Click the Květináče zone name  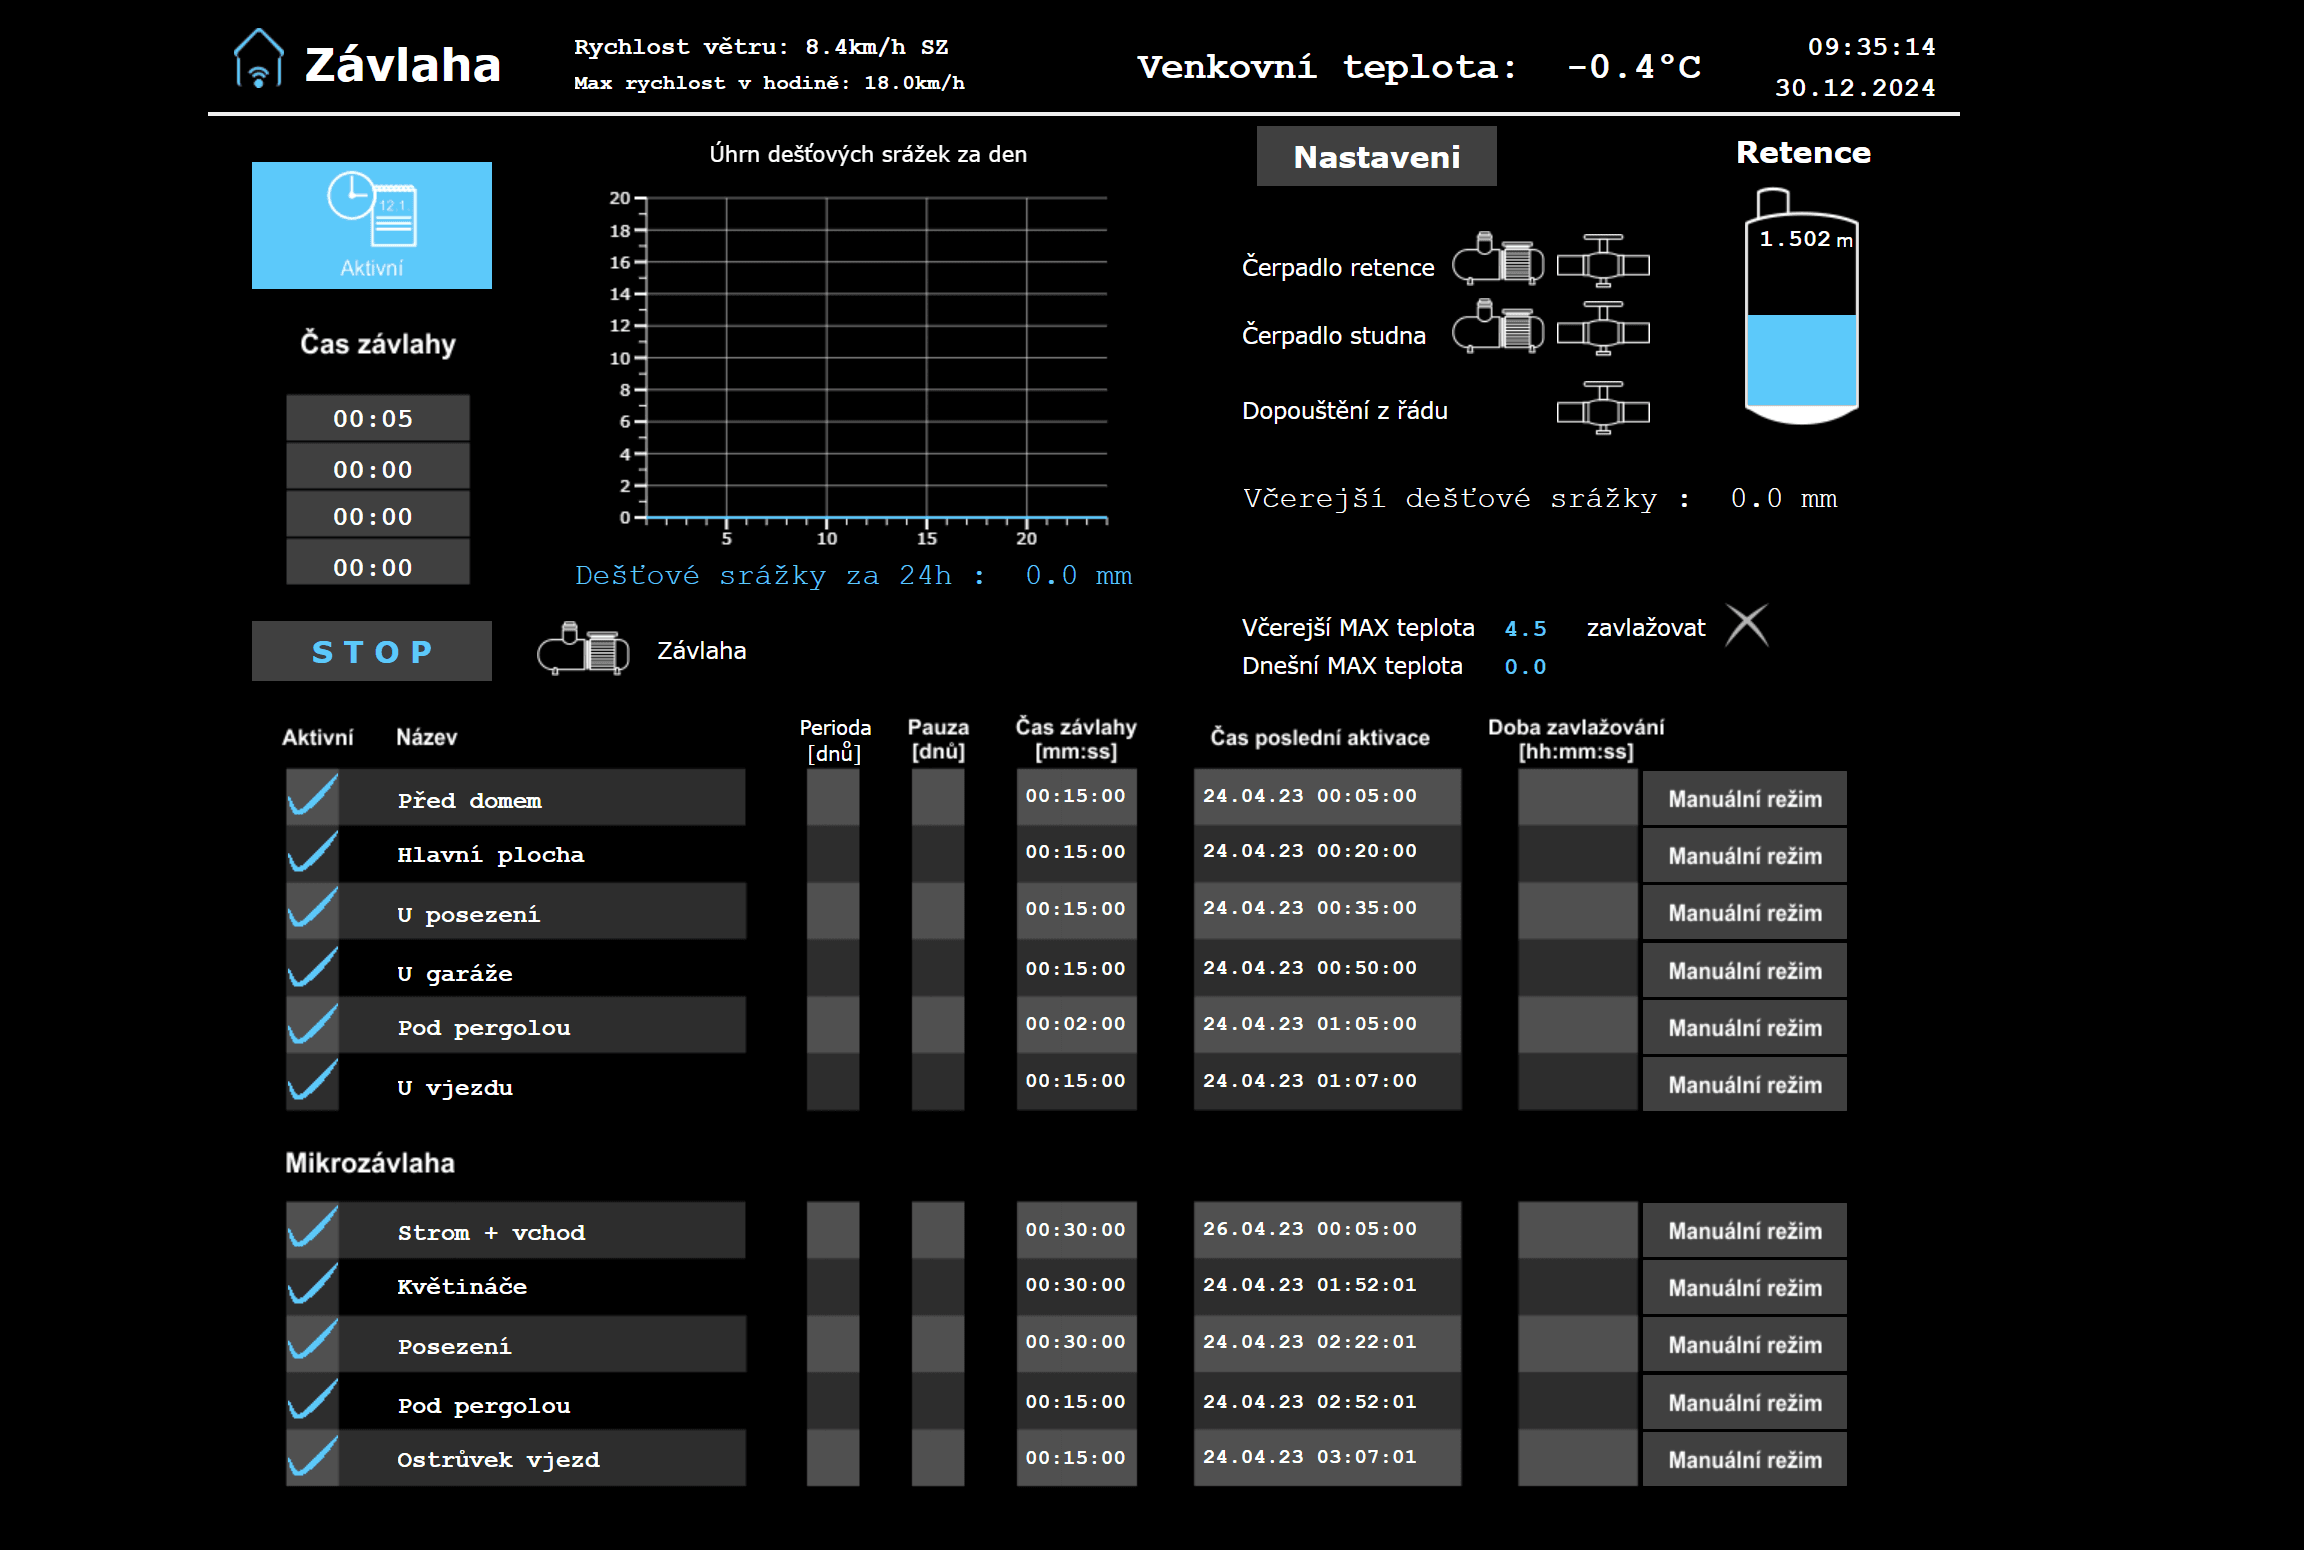point(462,1286)
